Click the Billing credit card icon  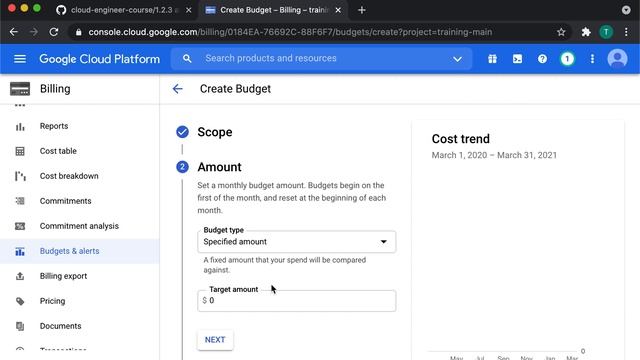coord(20,89)
